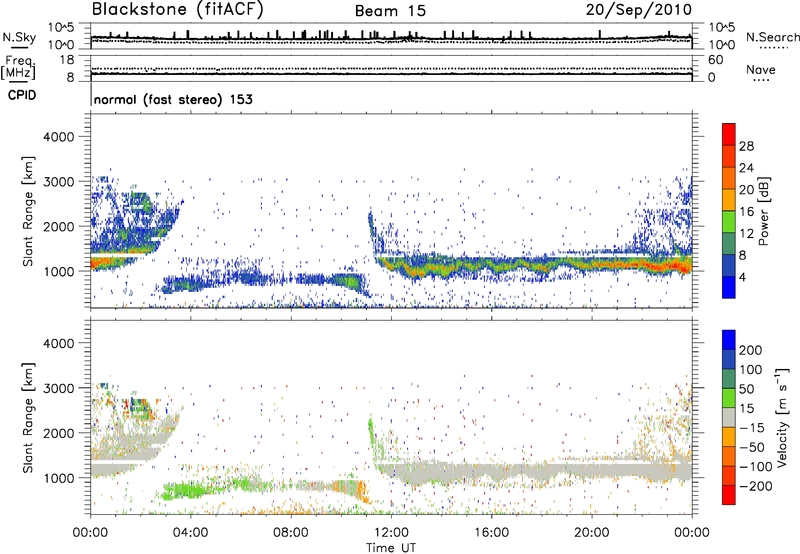Click the '60' label on the Nave axis
This screenshot has height=554, width=800.
point(715,60)
